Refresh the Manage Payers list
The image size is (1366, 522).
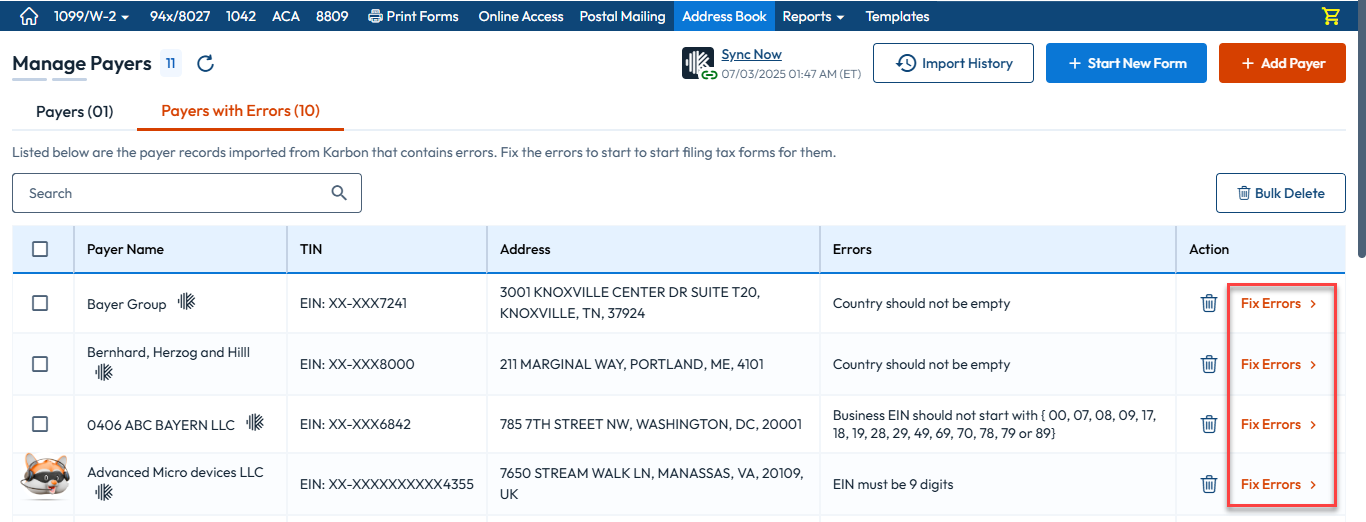click(x=205, y=64)
